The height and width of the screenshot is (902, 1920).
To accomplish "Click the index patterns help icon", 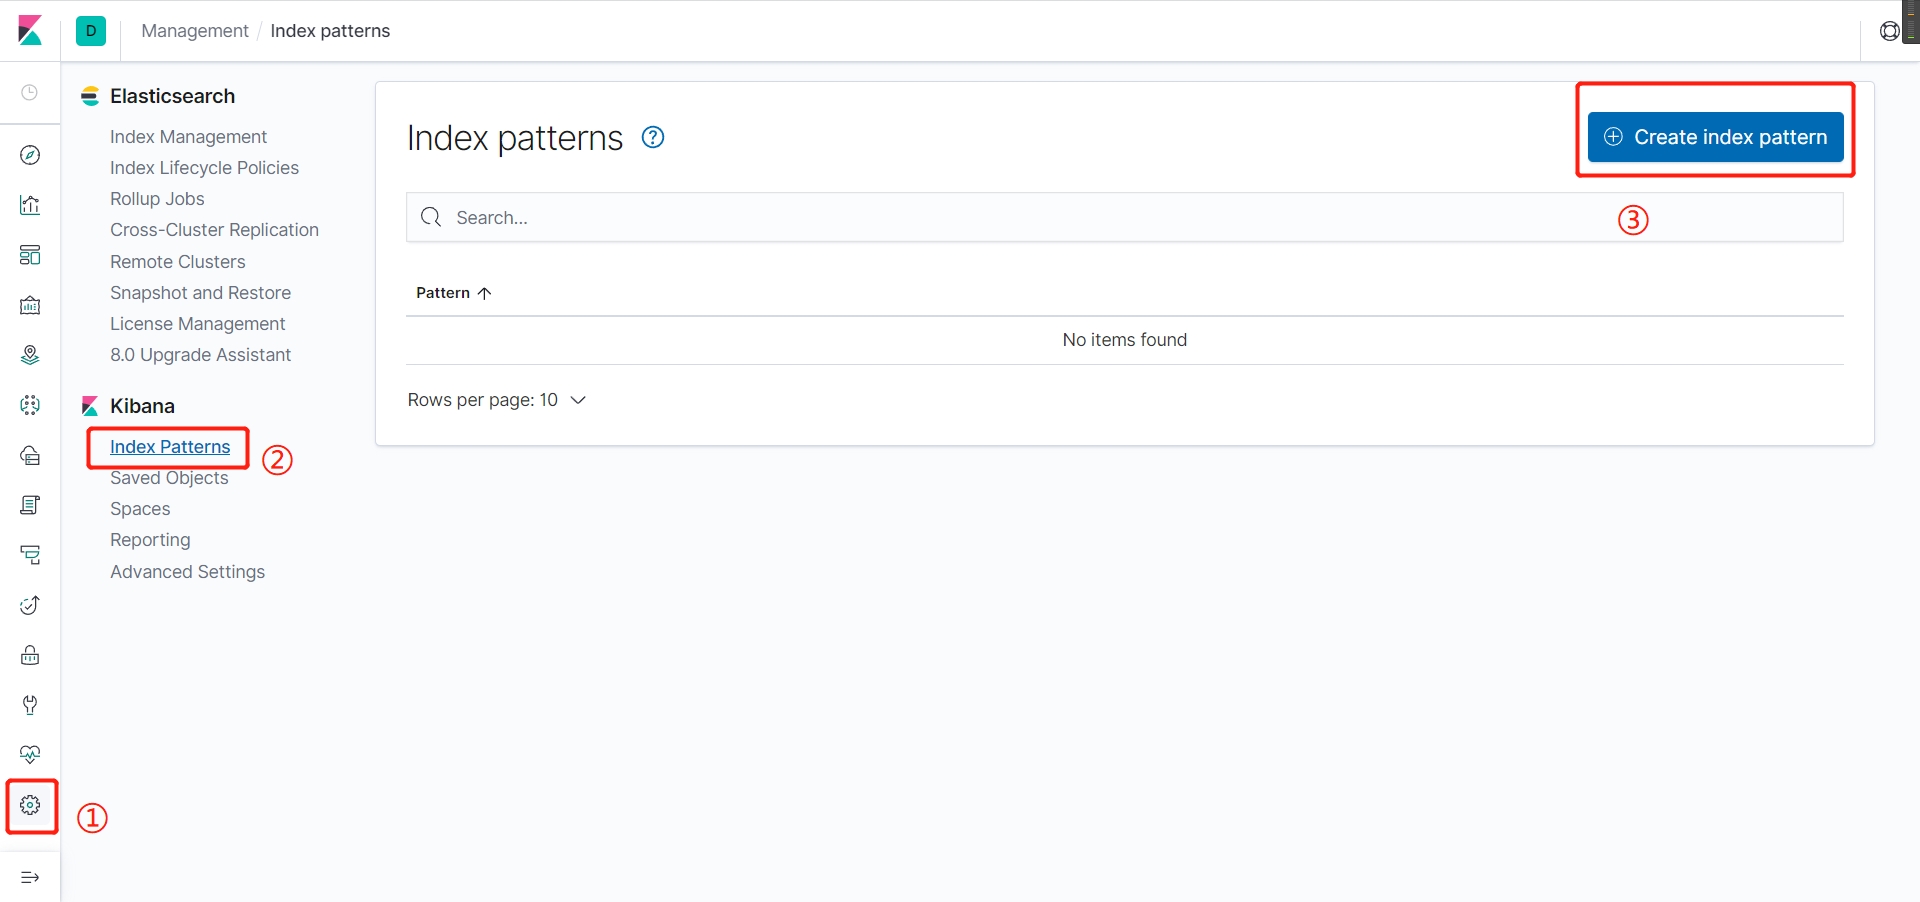I will click(x=653, y=138).
